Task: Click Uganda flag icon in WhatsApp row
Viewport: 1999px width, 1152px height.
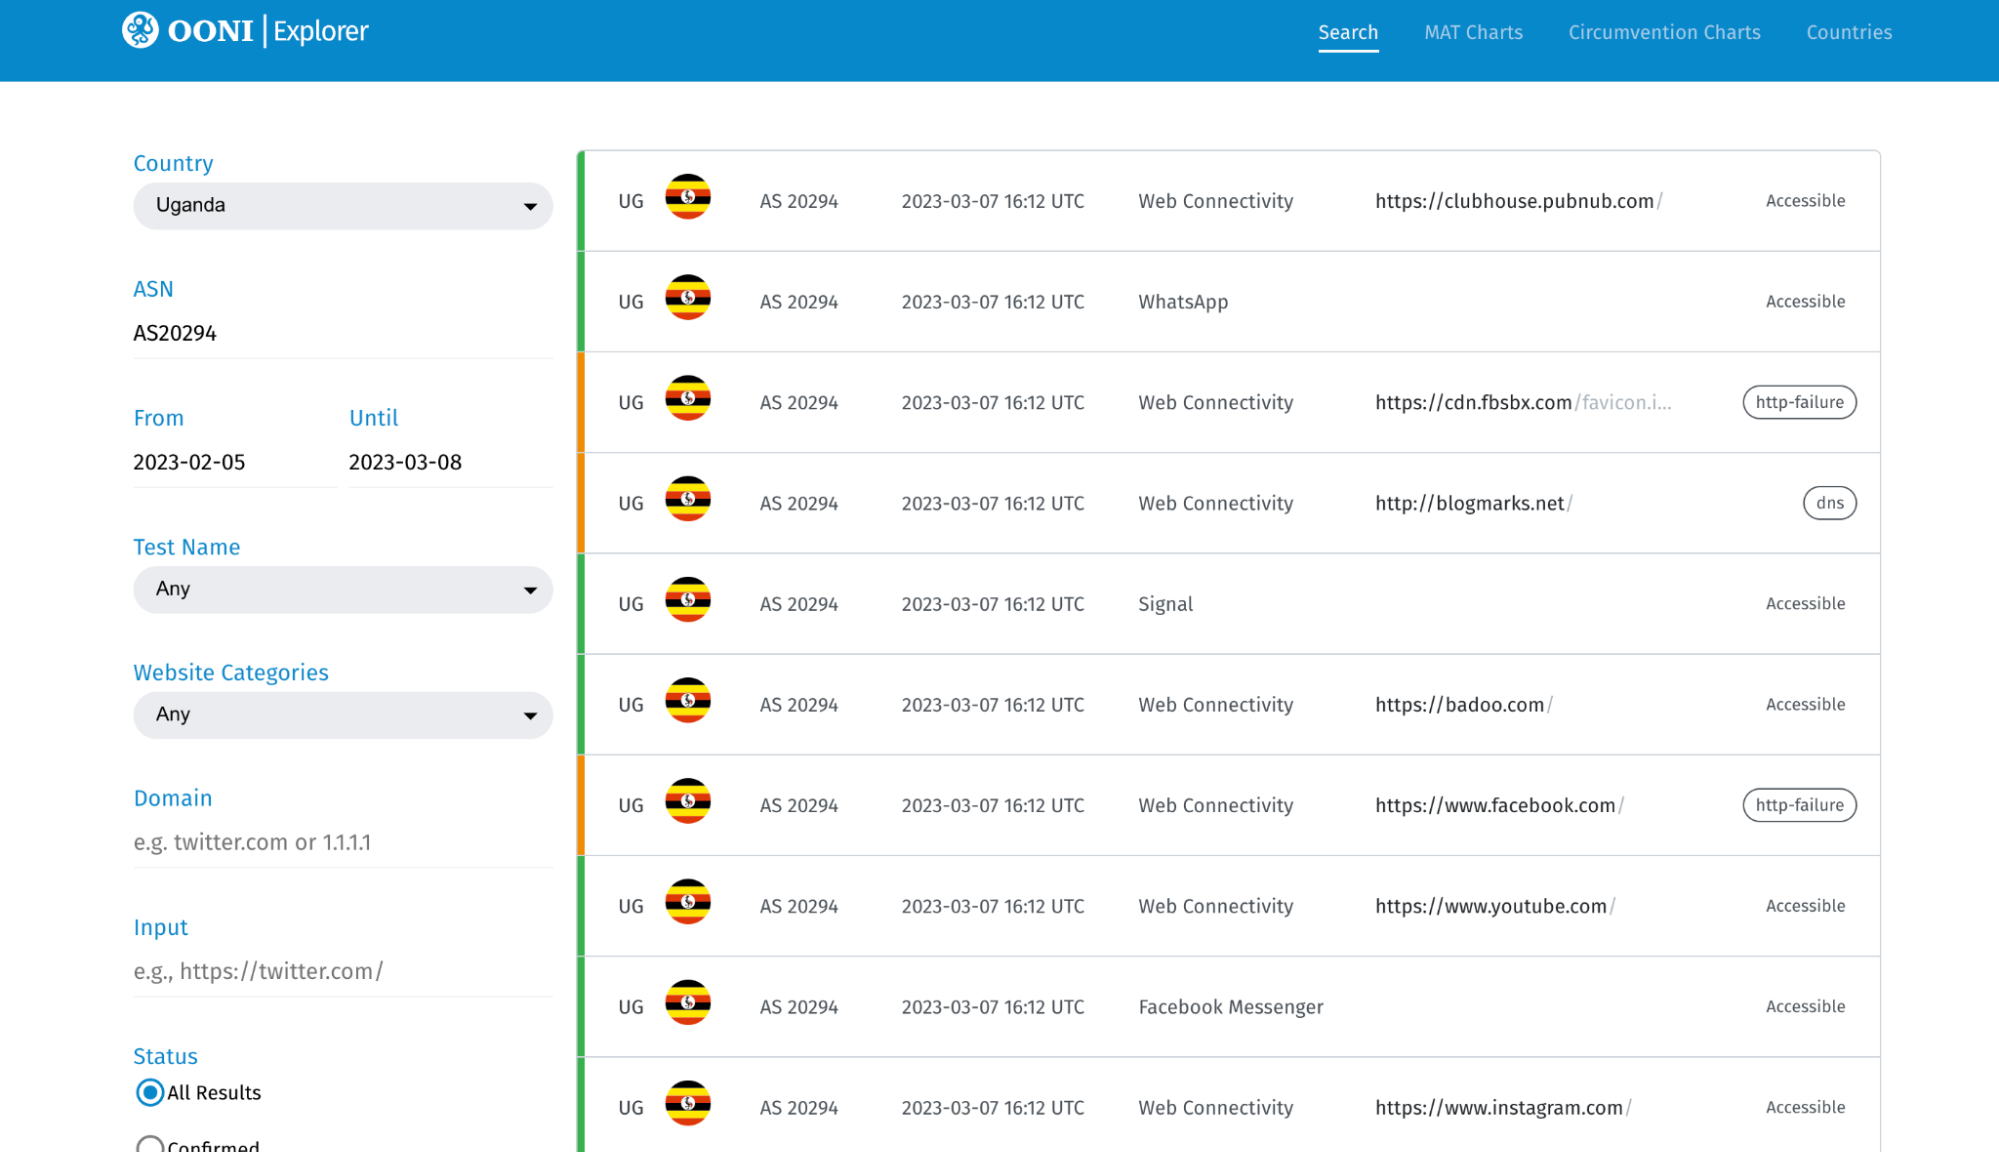Action: click(x=688, y=298)
